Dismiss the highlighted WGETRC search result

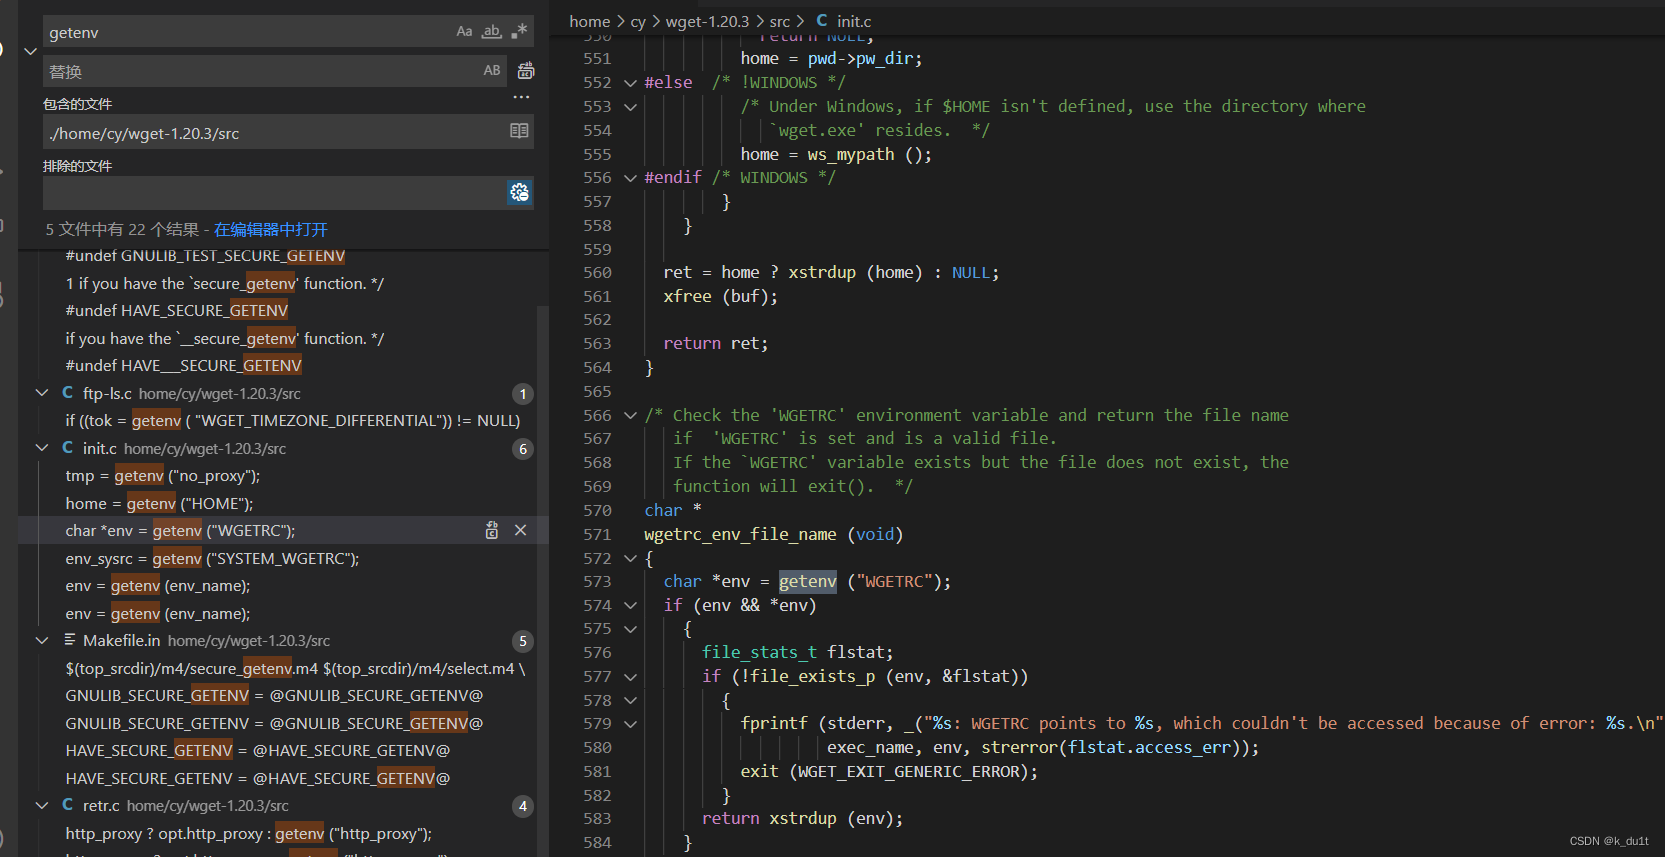click(520, 531)
